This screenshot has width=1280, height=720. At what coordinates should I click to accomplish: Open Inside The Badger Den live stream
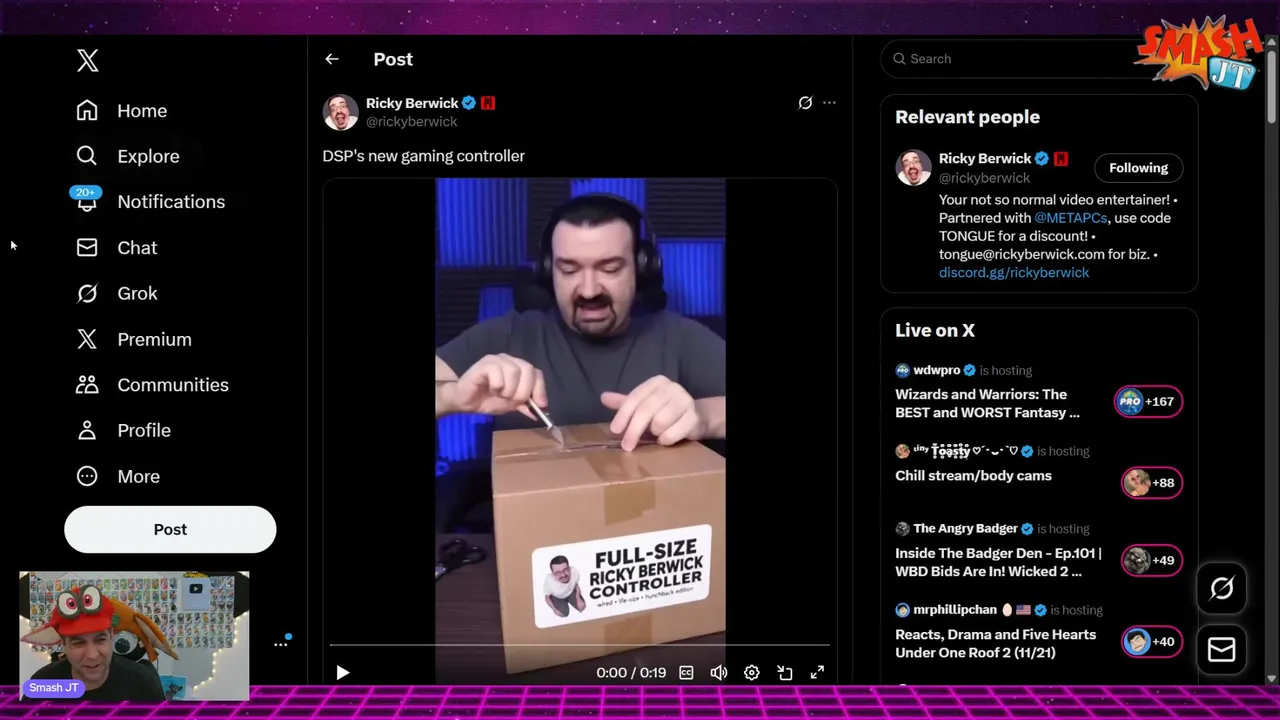coord(998,563)
